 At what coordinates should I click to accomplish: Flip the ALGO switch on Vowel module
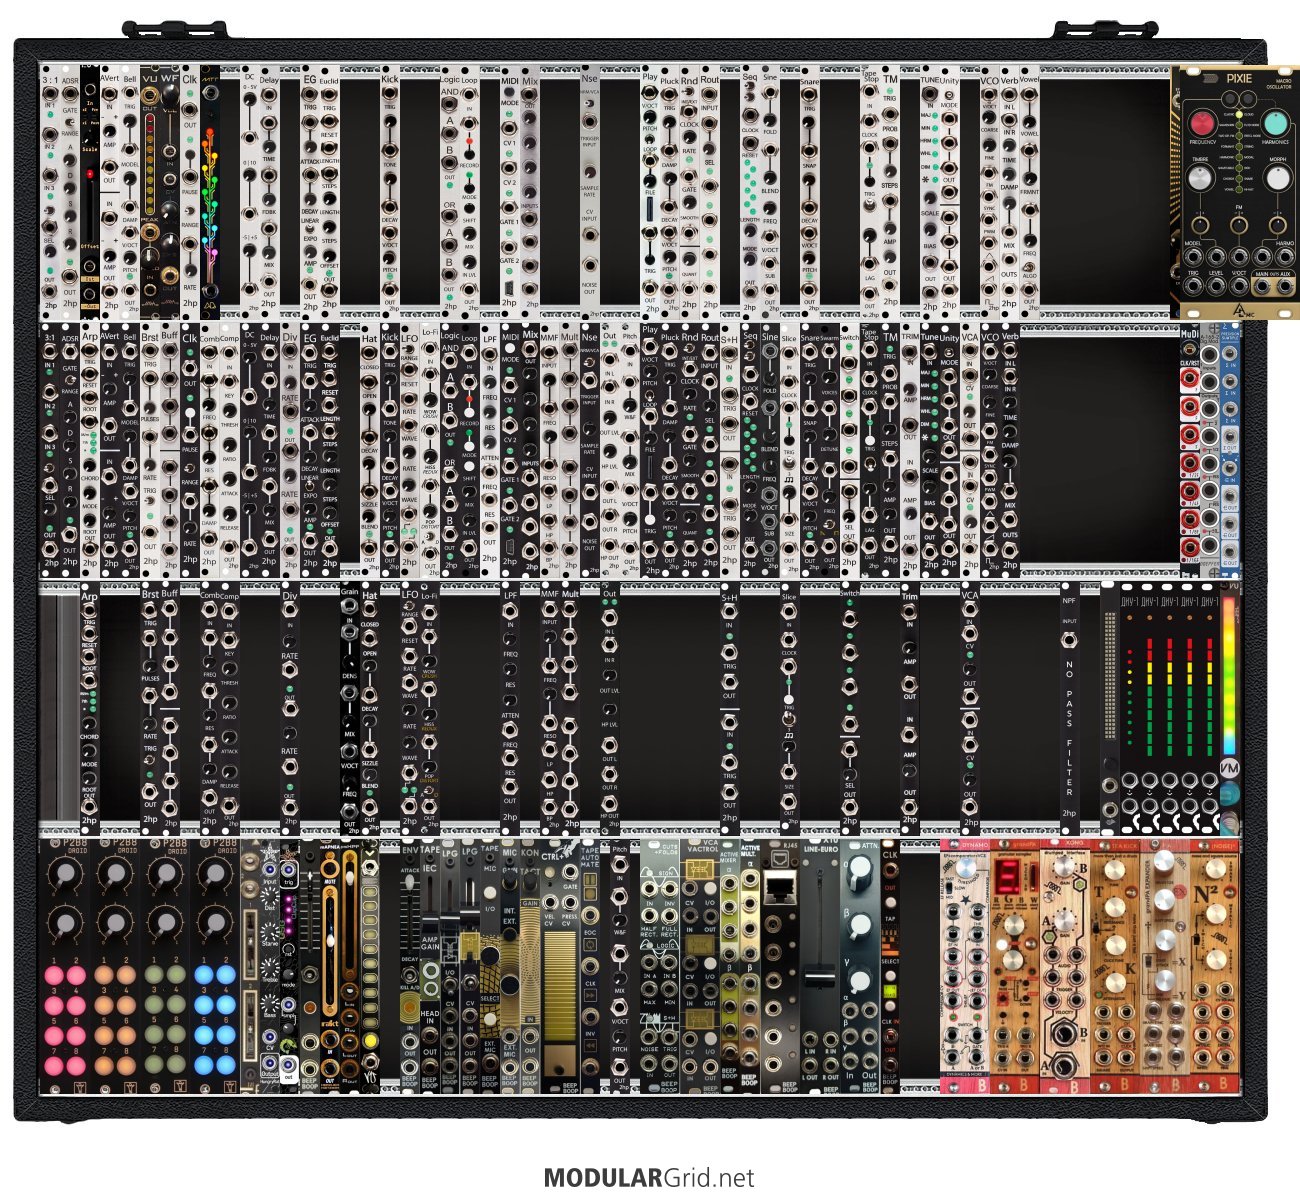(1030, 266)
